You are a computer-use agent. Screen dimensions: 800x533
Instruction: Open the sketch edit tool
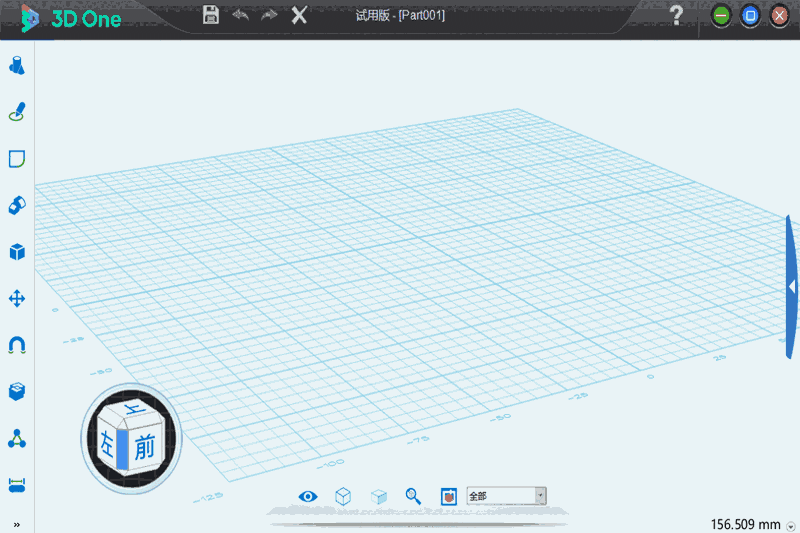point(16,159)
